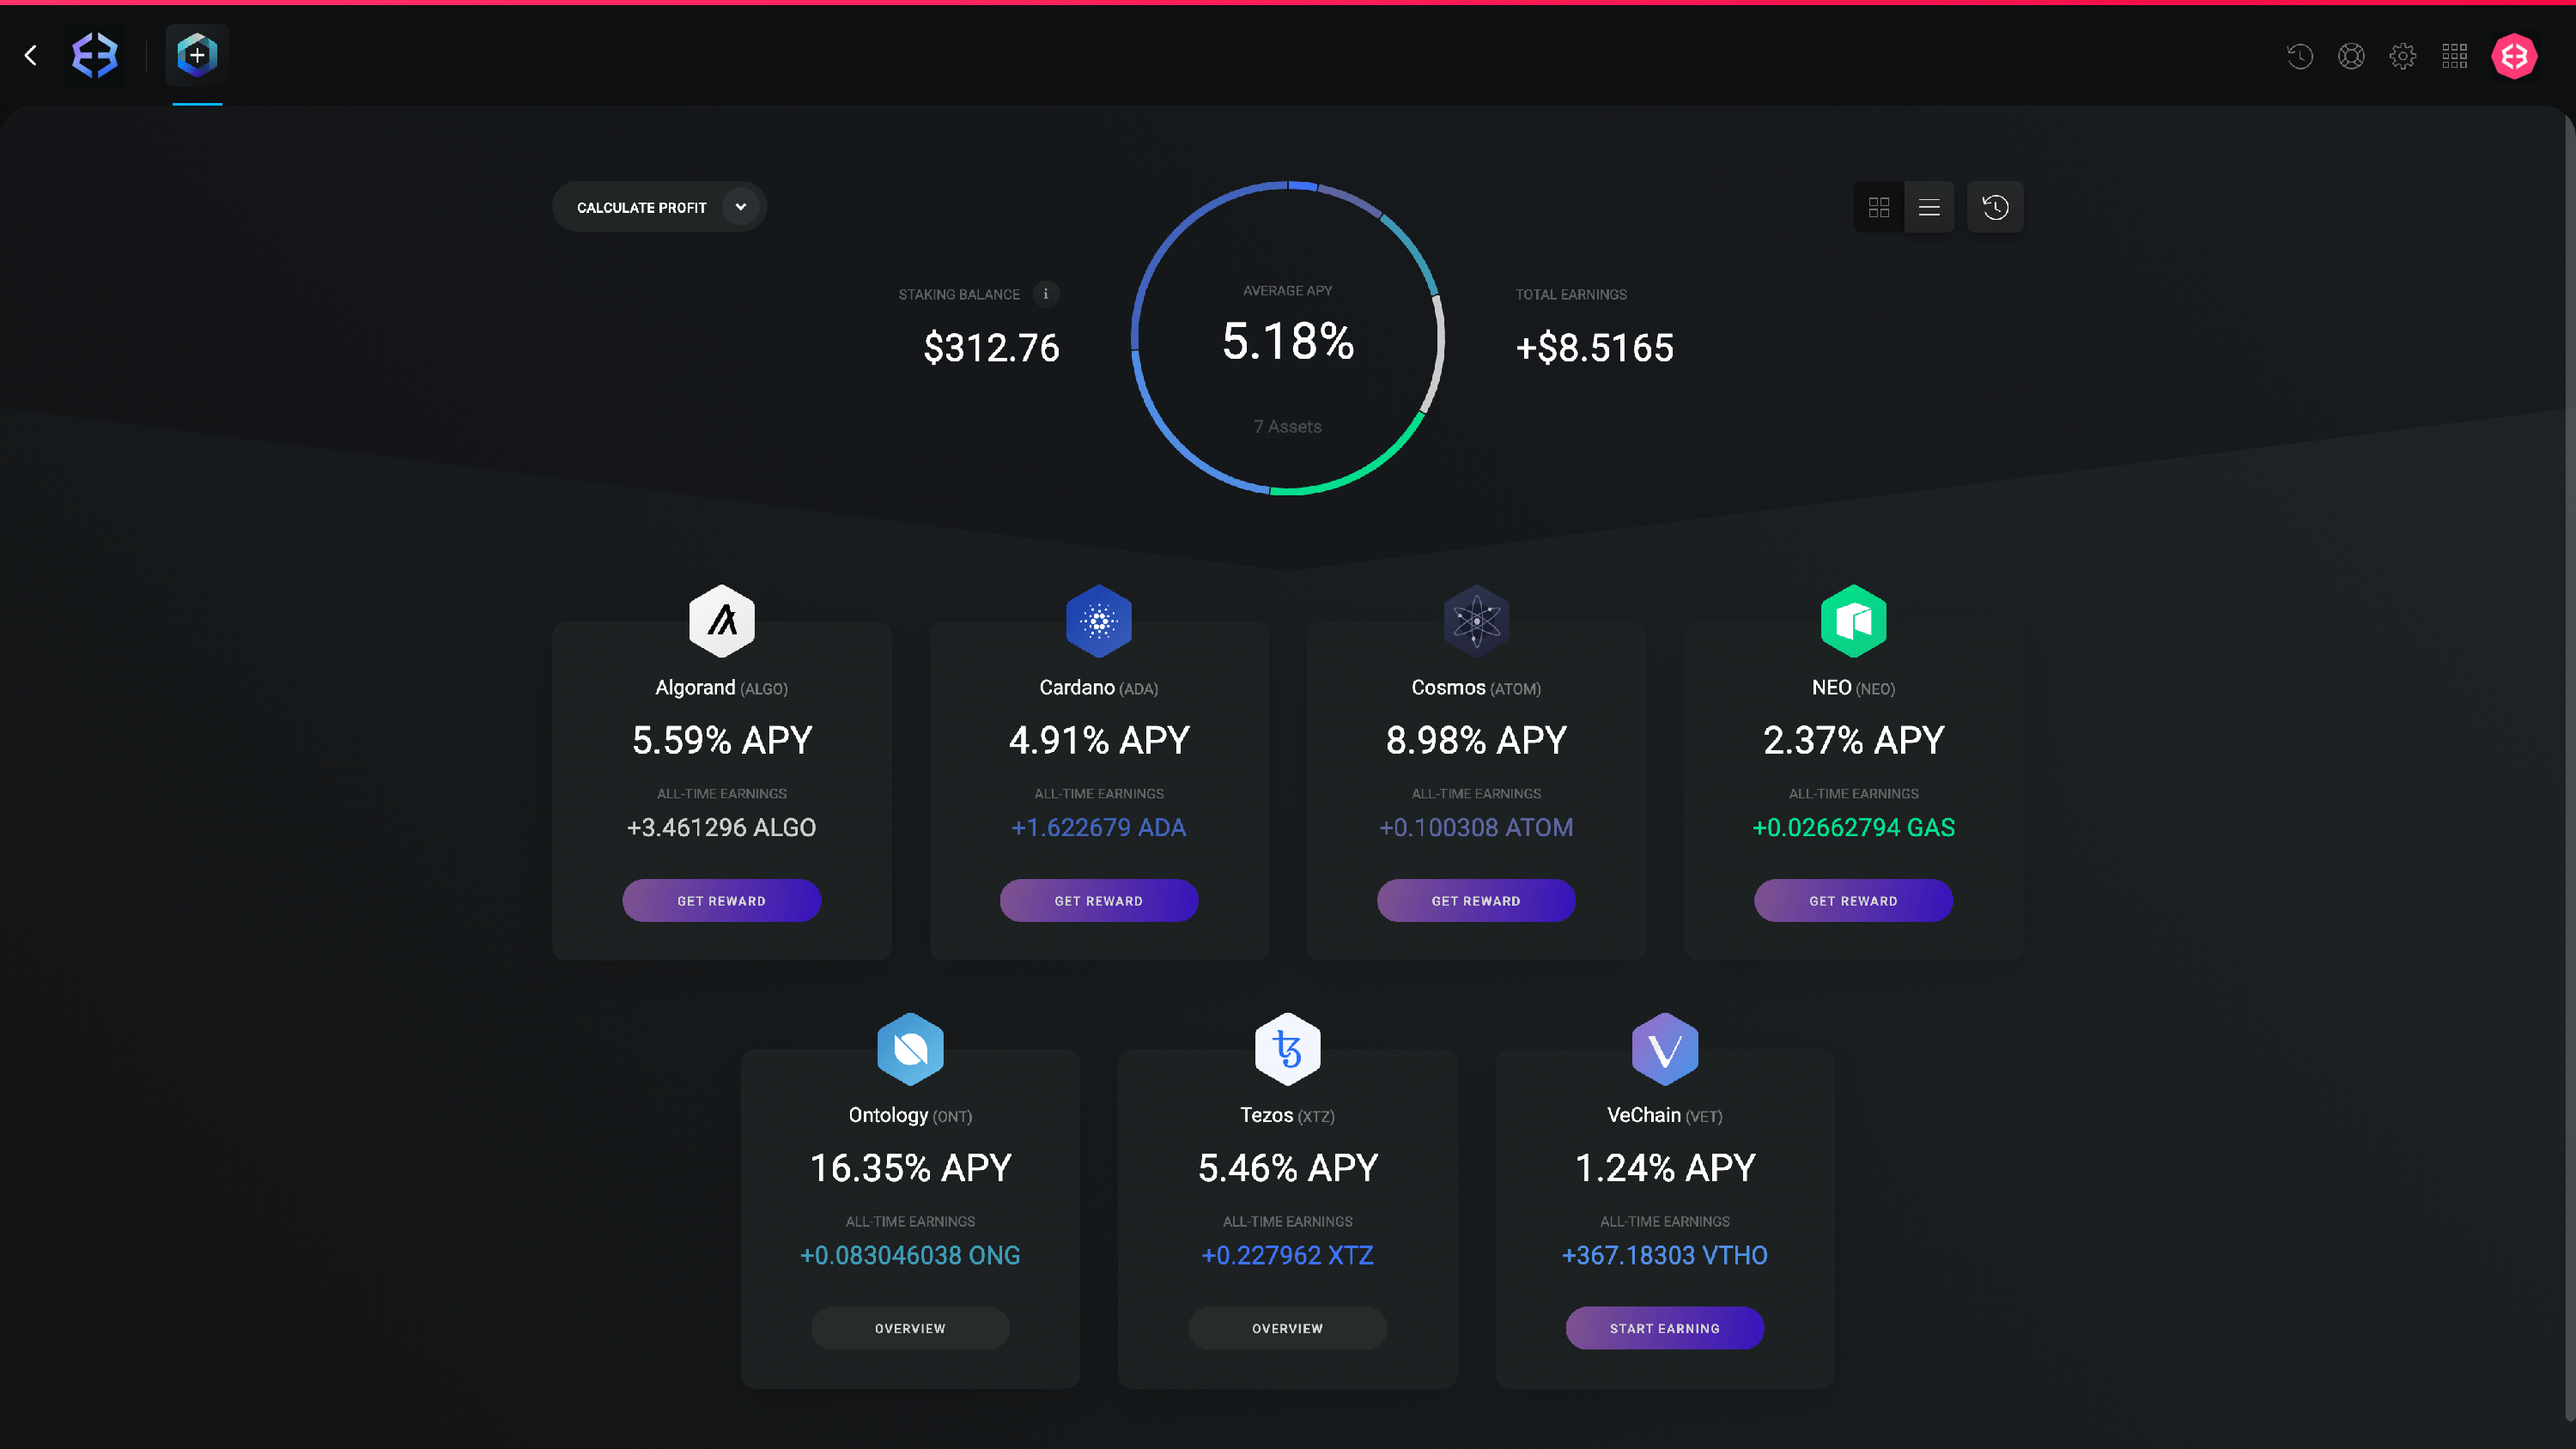
Task: Get reward for Cosmos
Action: tap(1476, 901)
